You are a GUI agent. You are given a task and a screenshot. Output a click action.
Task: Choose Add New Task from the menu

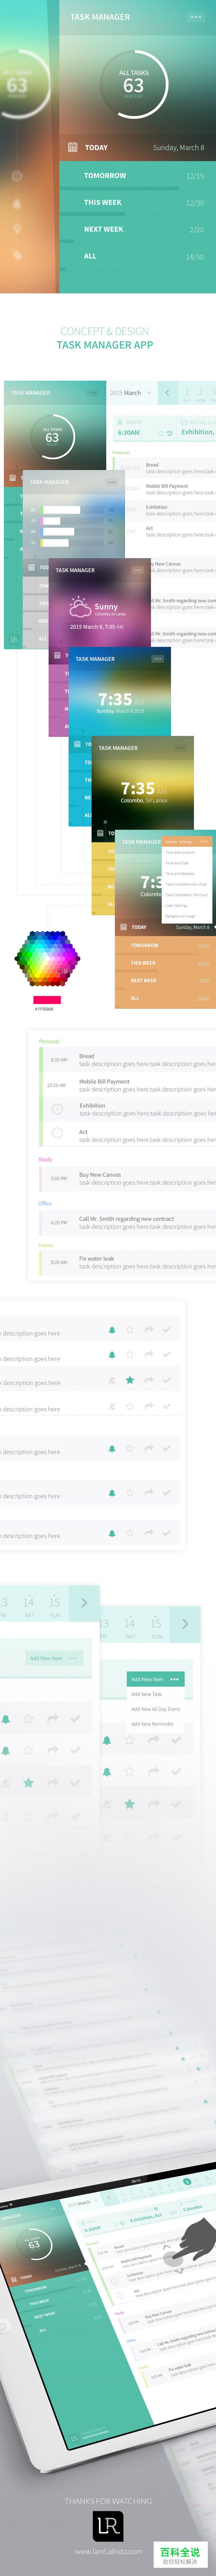click(146, 1694)
